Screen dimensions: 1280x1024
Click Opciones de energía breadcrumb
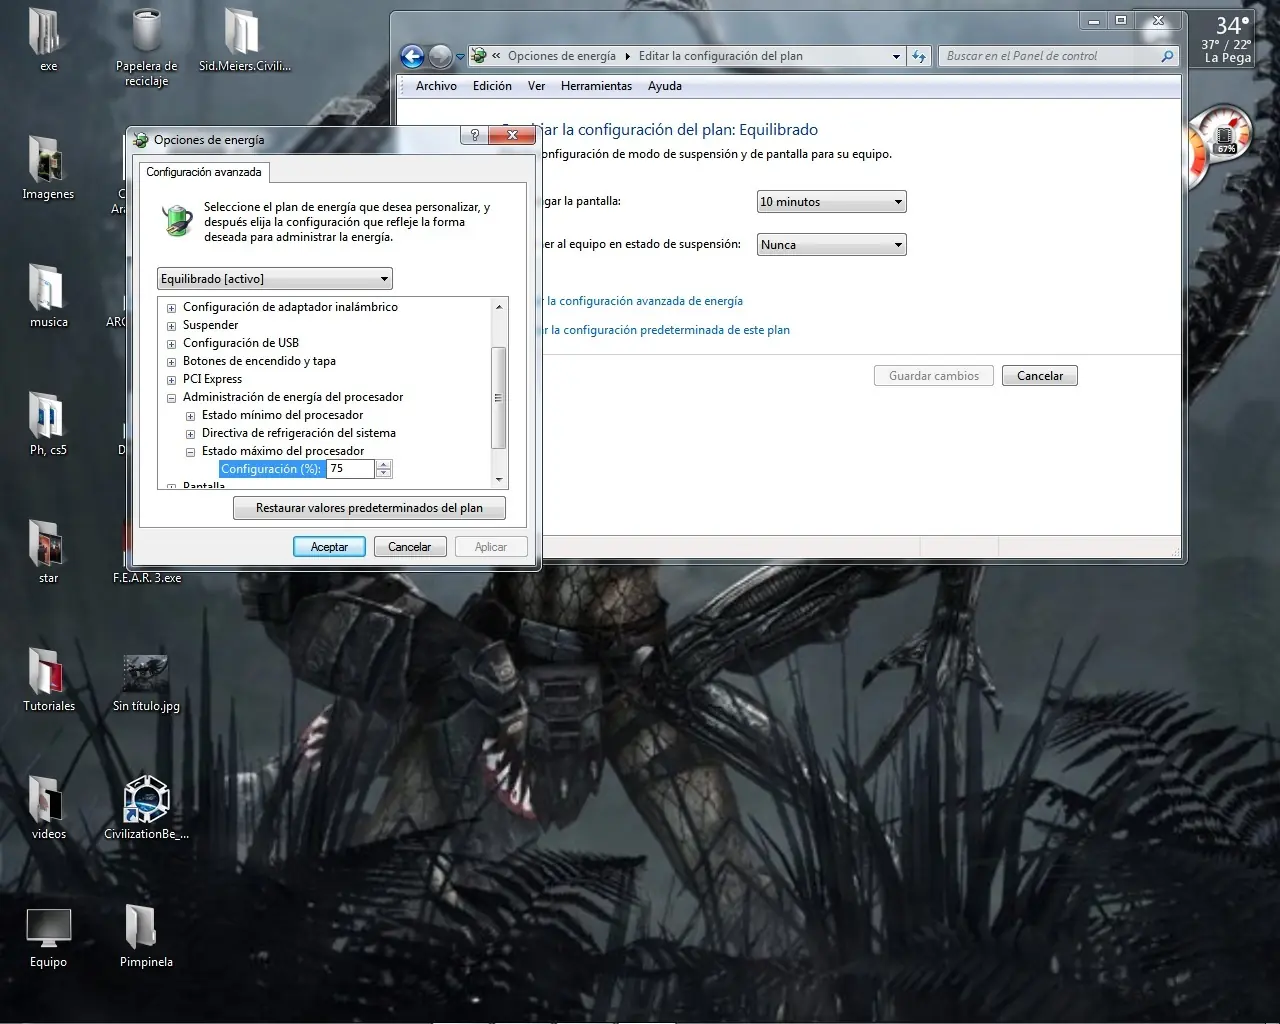point(562,56)
